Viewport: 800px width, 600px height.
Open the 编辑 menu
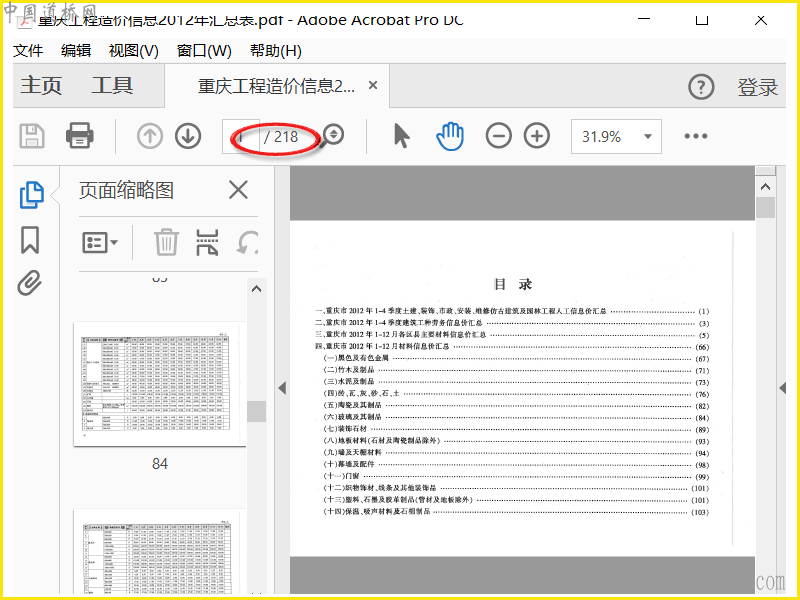tap(76, 51)
